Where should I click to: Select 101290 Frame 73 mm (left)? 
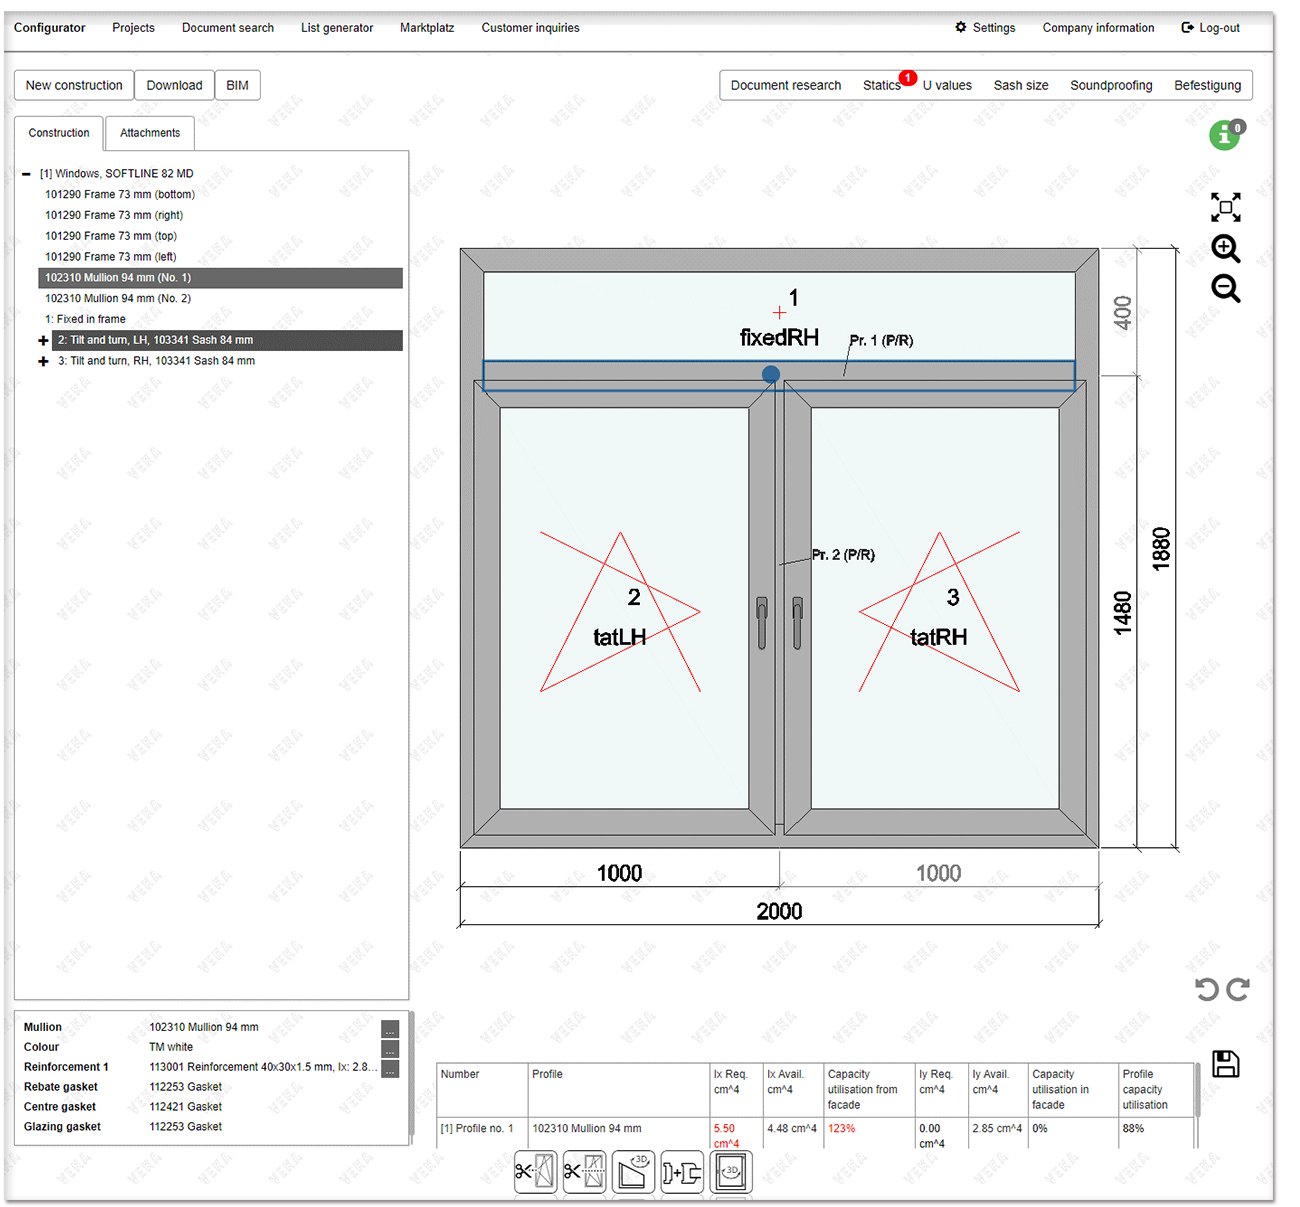pyautogui.click(x=111, y=257)
